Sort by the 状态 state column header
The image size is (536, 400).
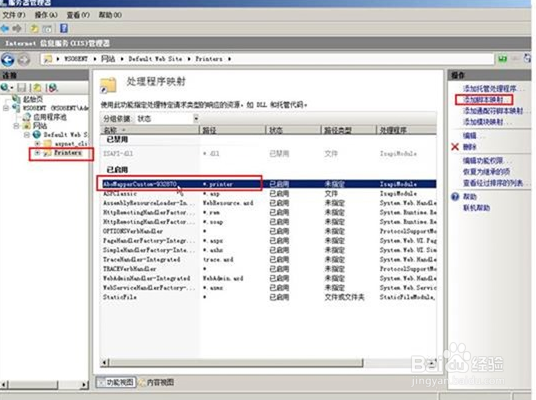pos(293,130)
